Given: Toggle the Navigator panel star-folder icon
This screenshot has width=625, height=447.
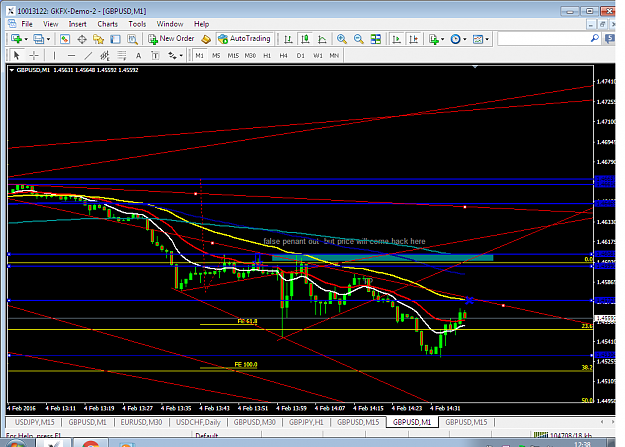Looking at the screenshot, I should 98,39.
